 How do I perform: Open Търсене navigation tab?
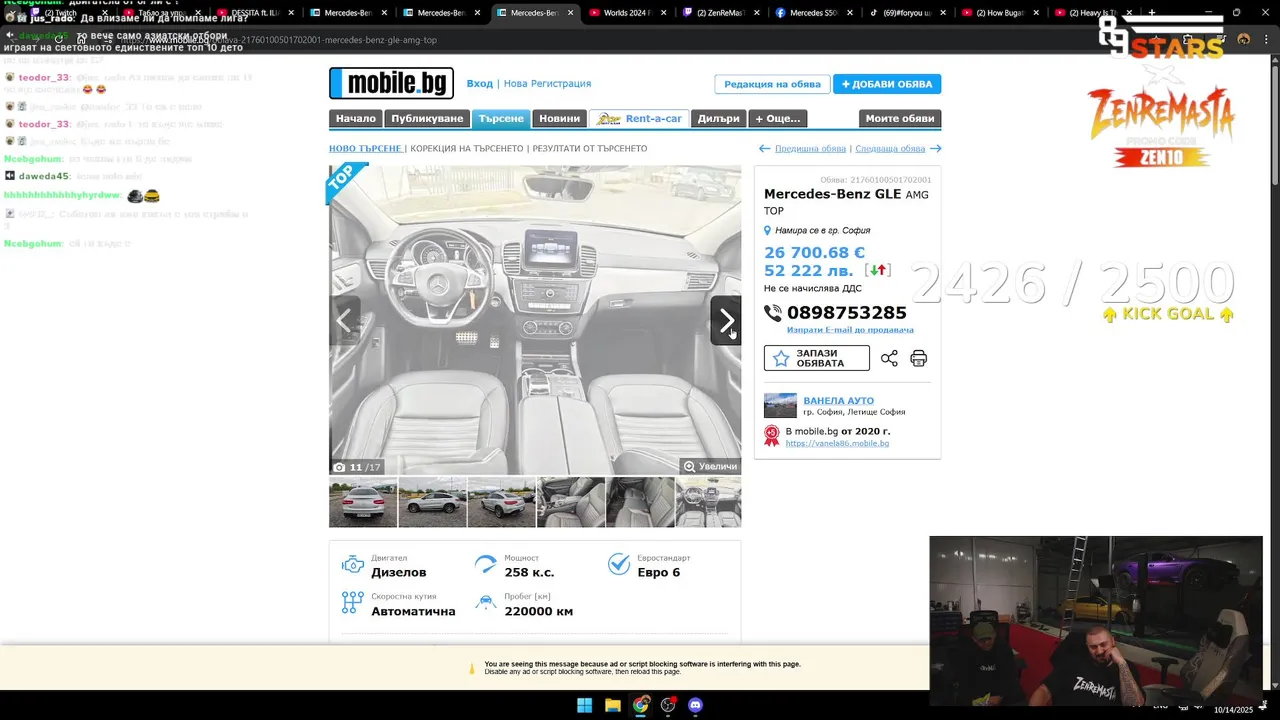point(501,118)
